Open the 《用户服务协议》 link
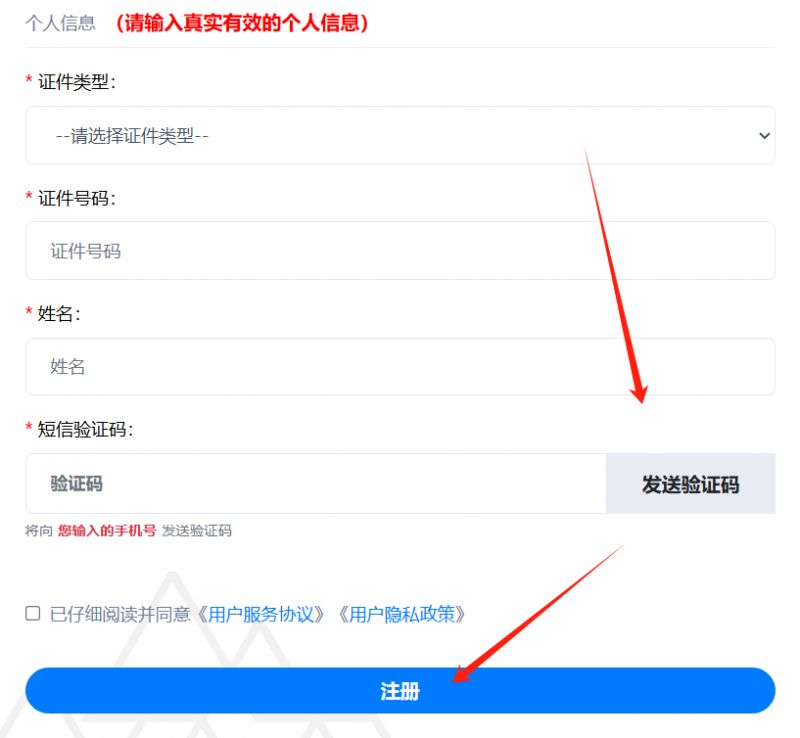Image resolution: width=800 pixels, height=738 pixels. click(260, 614)
